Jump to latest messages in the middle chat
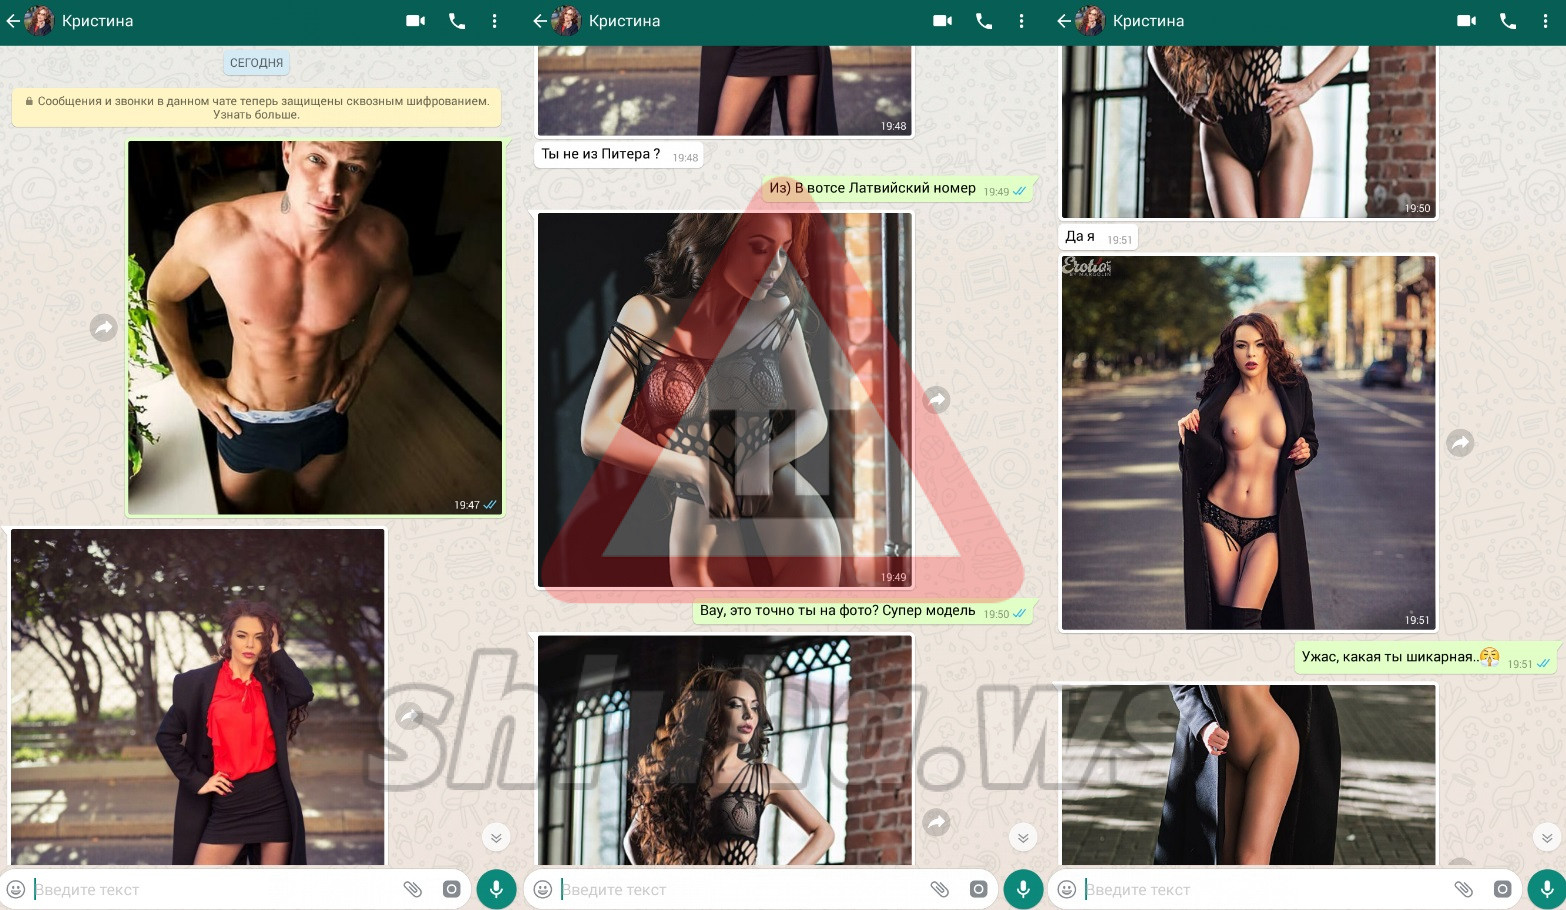1566x910 pixels. tap(1022, 837)
